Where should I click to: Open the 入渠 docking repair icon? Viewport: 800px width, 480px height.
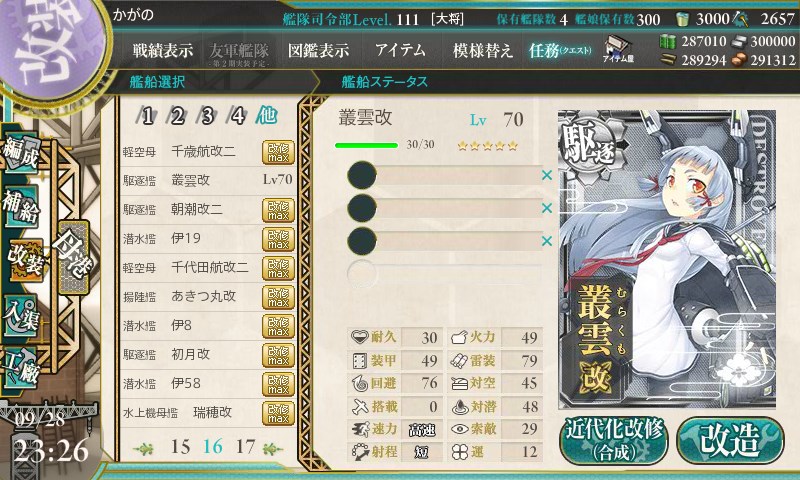click(21, 315)
